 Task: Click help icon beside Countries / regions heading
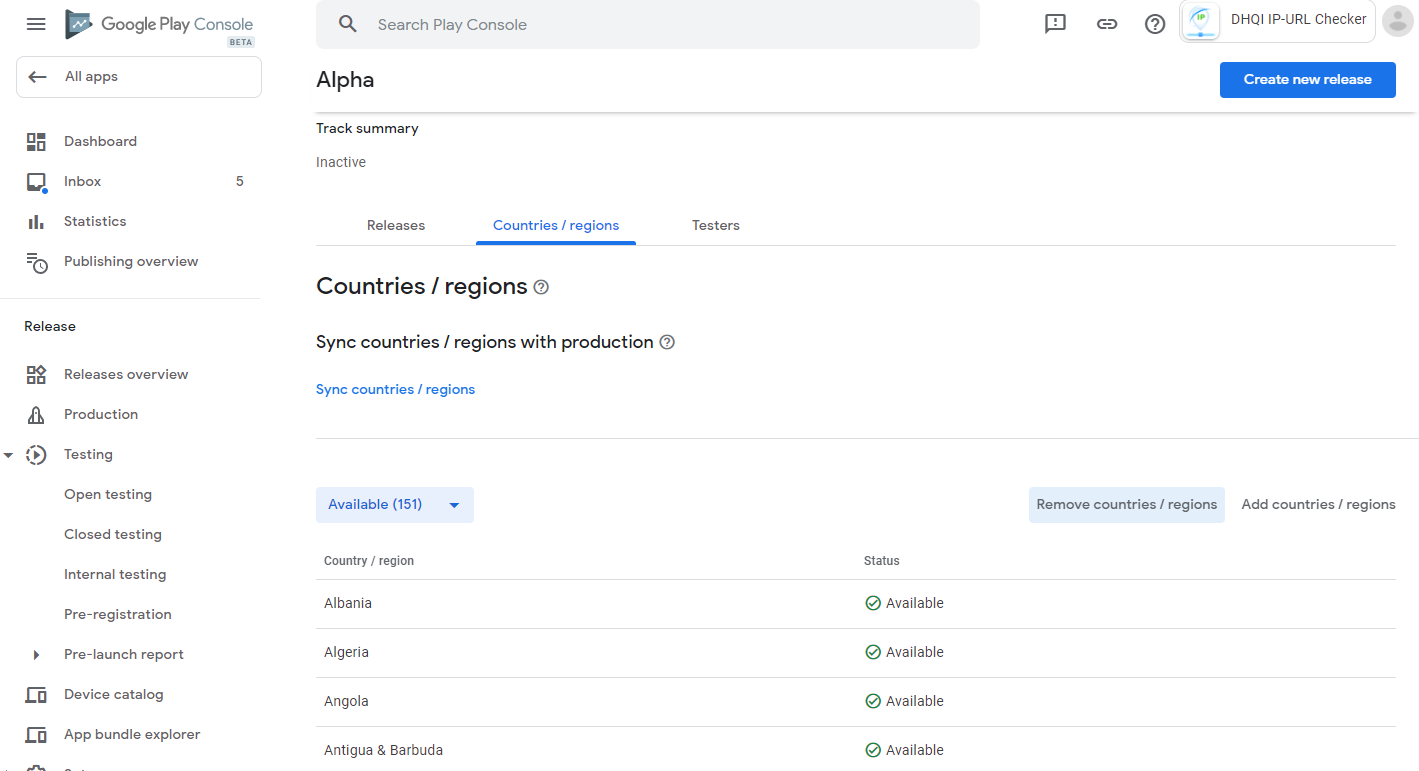(x=541, y=287)
